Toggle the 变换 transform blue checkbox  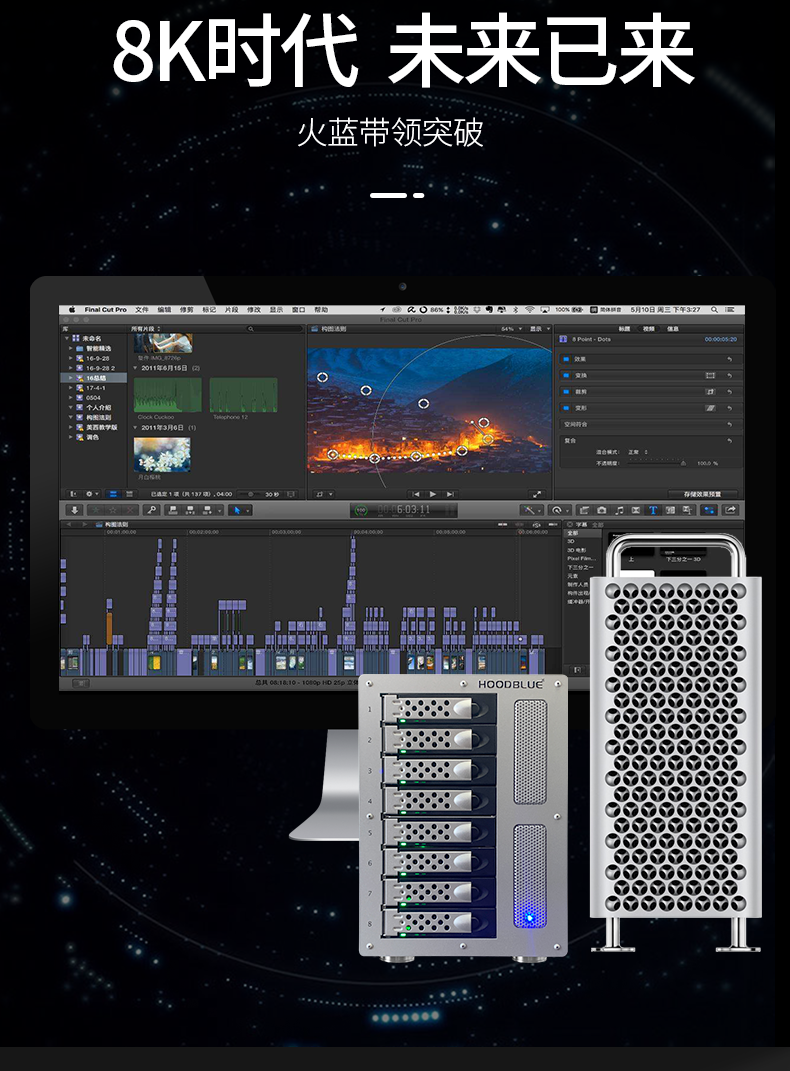pos(566,376)
